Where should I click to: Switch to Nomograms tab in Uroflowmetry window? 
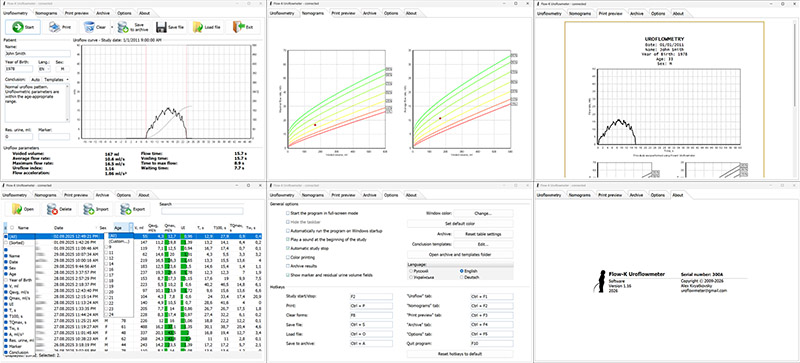[45, 13]
